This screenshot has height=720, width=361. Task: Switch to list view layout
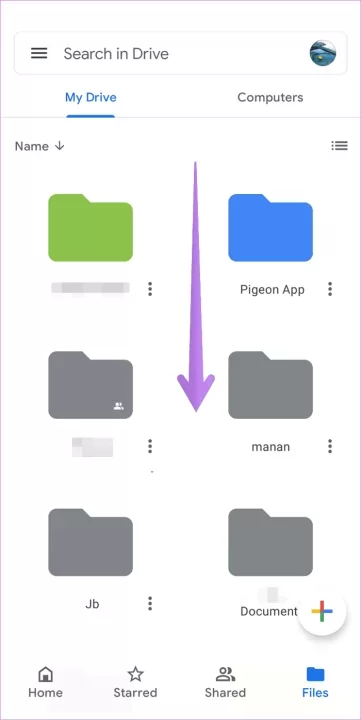(x=339, y=146)
